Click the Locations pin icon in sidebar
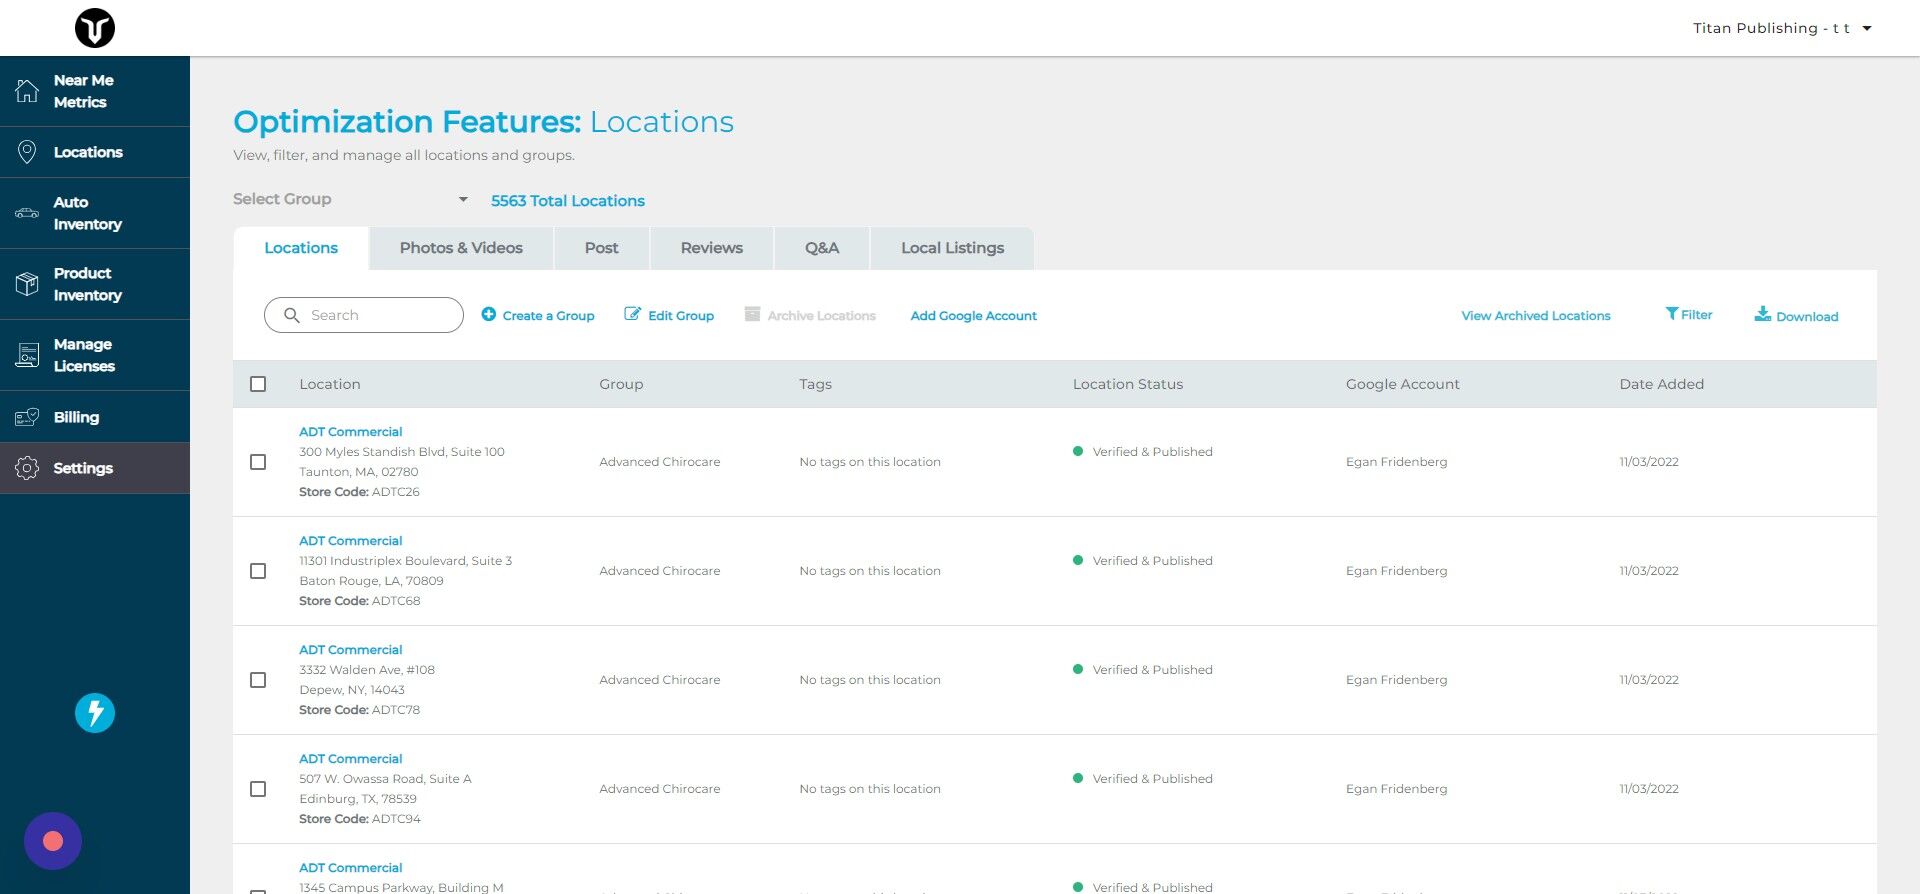This screenshot has height=894, width=1920. click(27, 152)
